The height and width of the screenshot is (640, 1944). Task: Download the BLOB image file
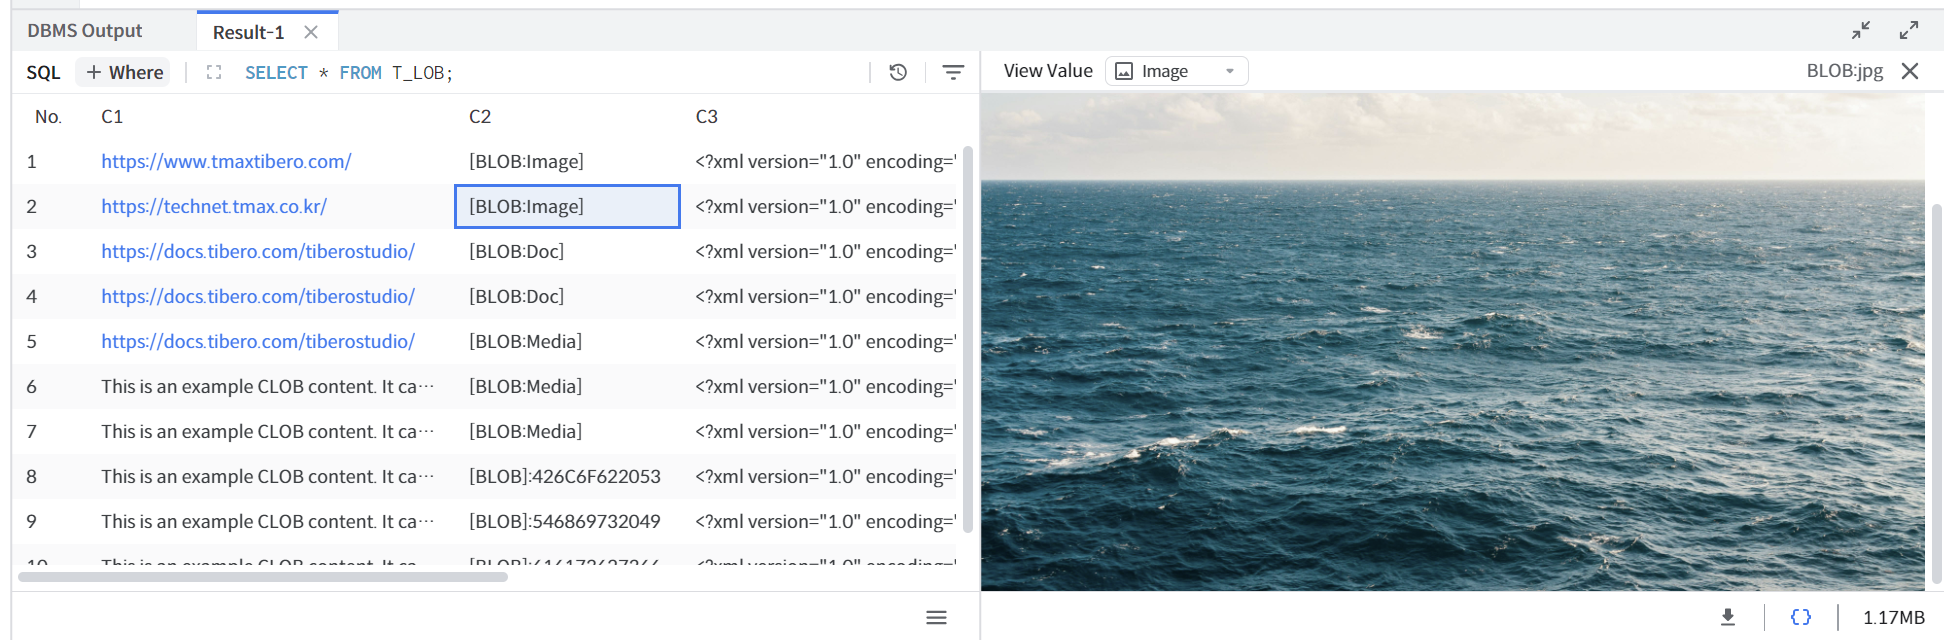tap(1727, 617)
